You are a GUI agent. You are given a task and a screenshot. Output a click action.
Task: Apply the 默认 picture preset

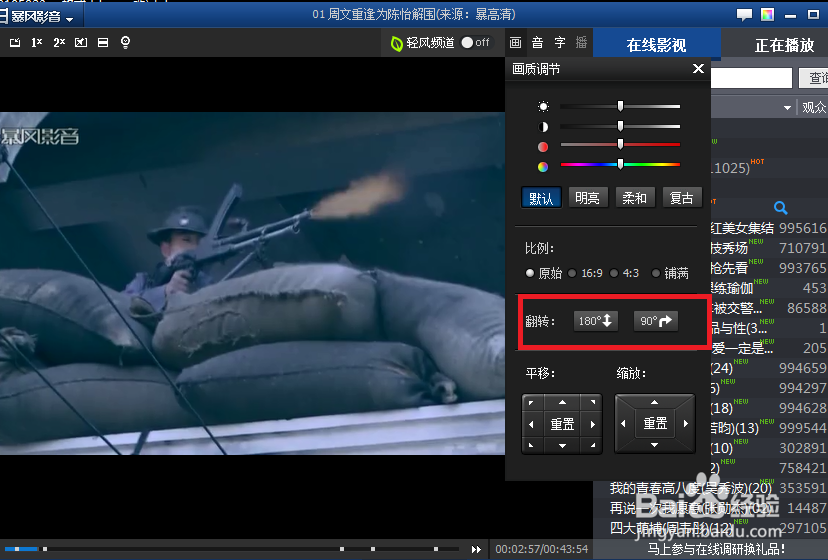tap(541, 198)
